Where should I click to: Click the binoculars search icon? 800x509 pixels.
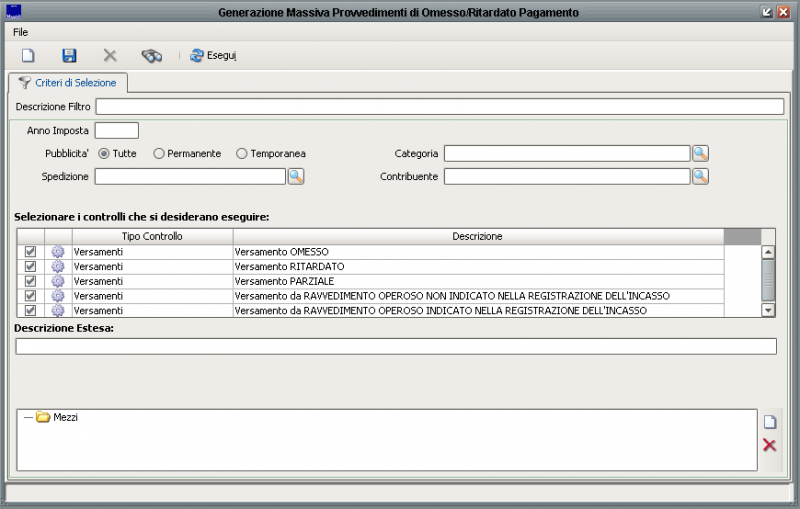click(151, 55)
